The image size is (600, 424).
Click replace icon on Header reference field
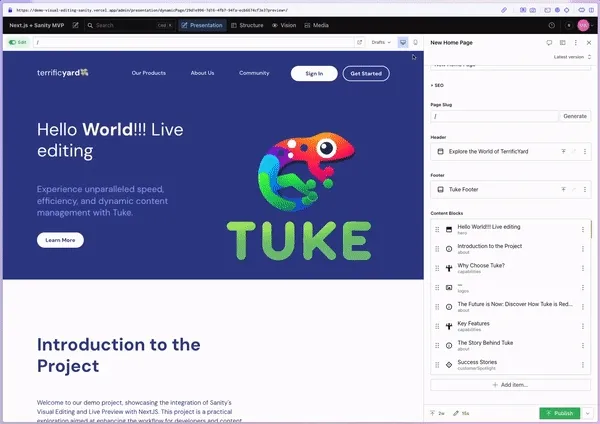(563, 151)
